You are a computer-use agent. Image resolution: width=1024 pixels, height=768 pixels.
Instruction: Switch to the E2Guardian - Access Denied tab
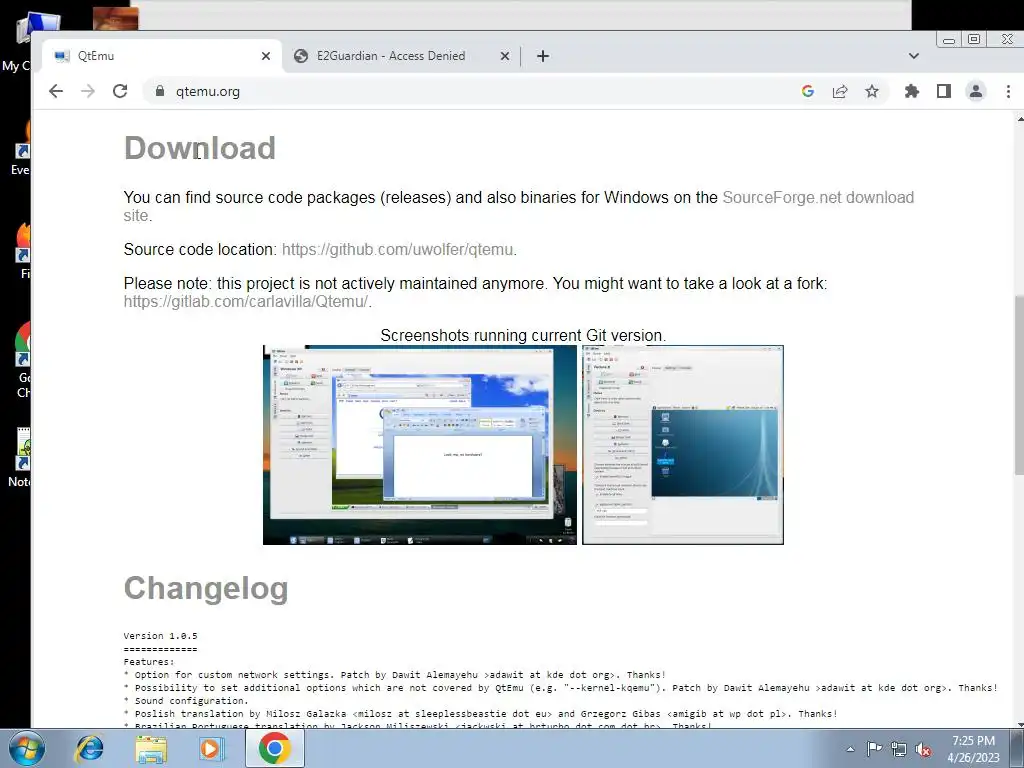click(401, 56)
